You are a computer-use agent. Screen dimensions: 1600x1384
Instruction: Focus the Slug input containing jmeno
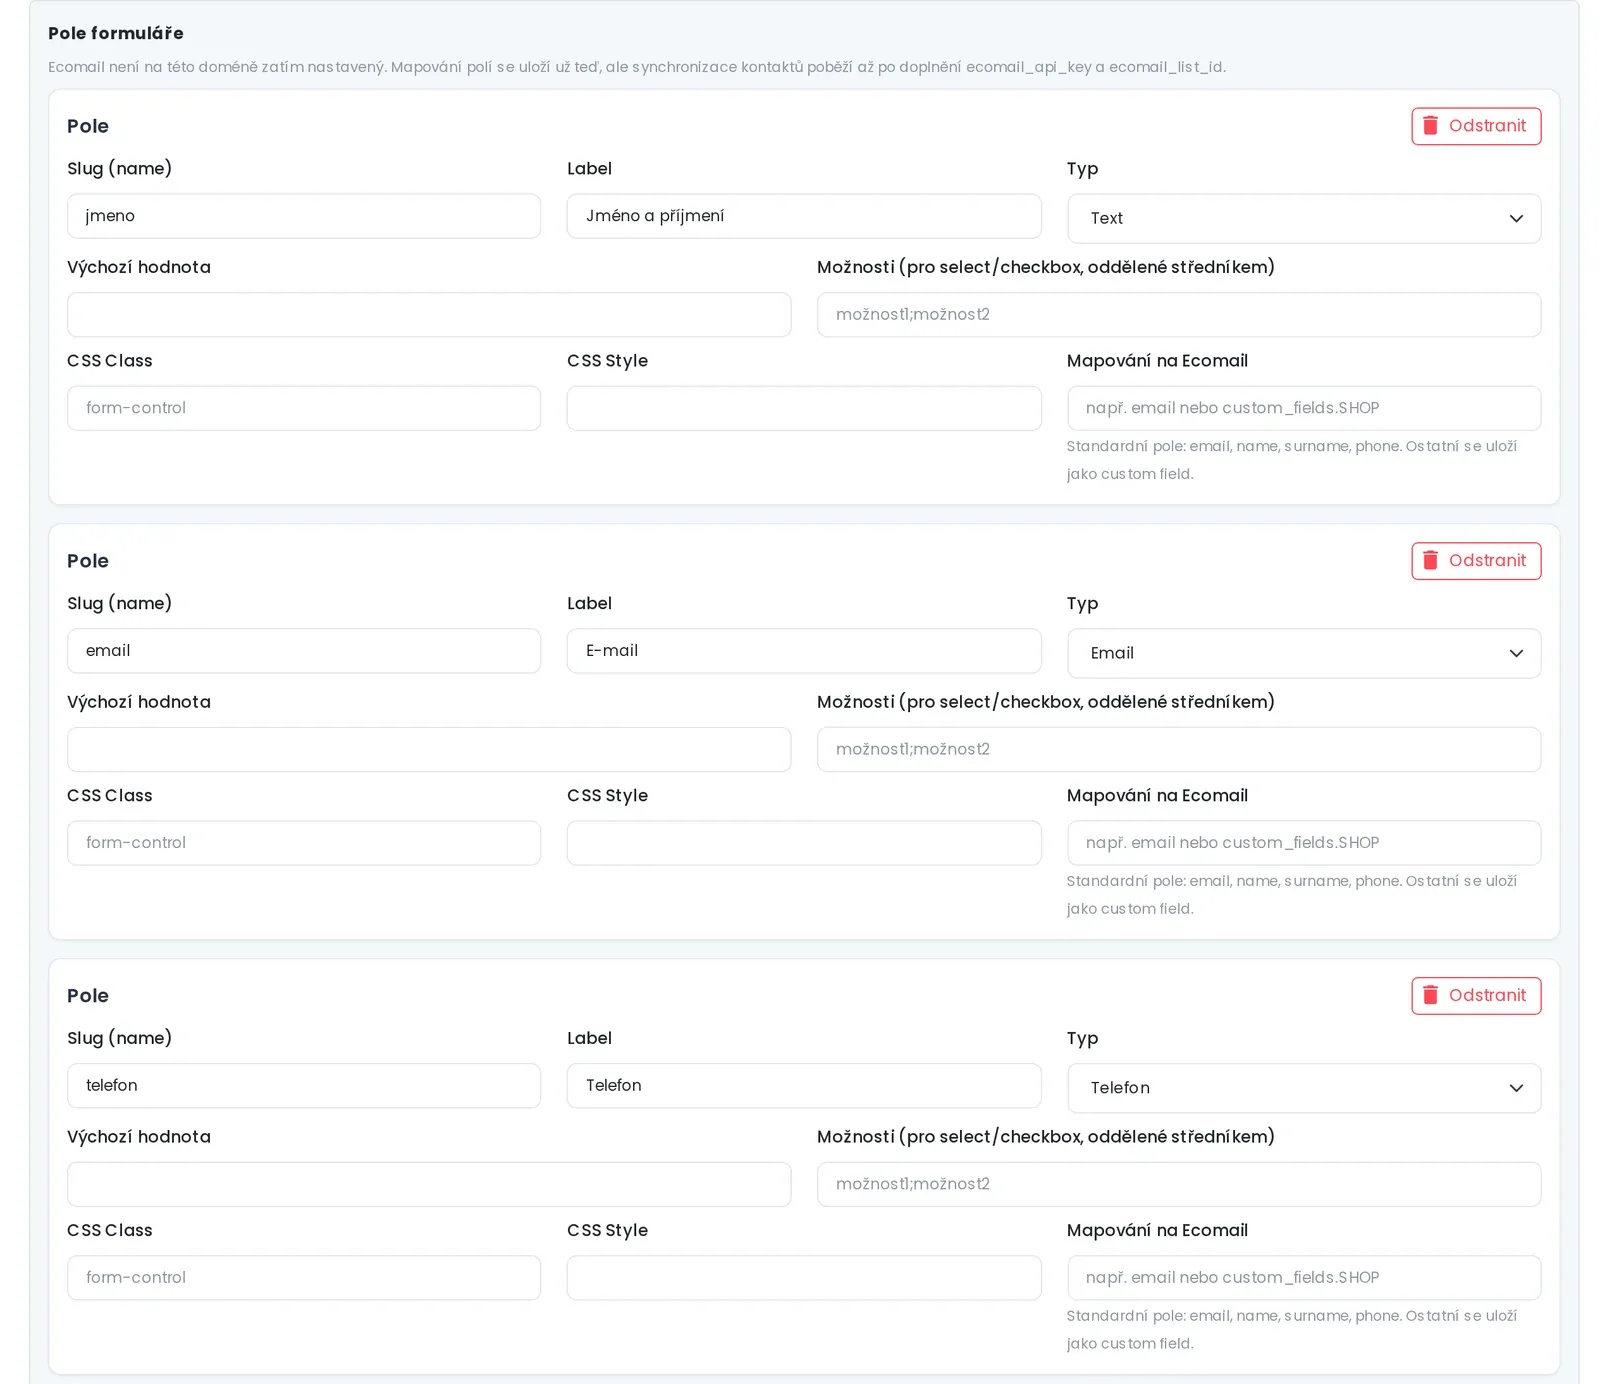304,216
